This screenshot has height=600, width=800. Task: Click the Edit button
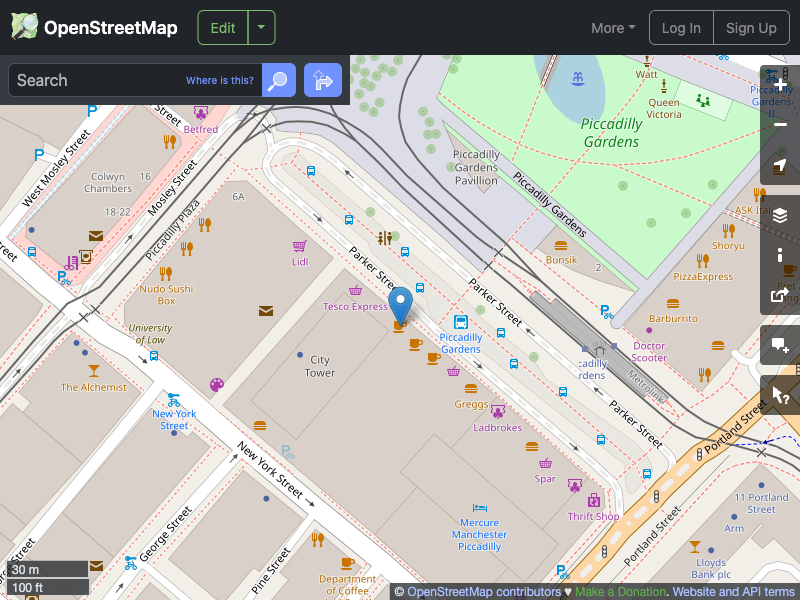[222, 27]
